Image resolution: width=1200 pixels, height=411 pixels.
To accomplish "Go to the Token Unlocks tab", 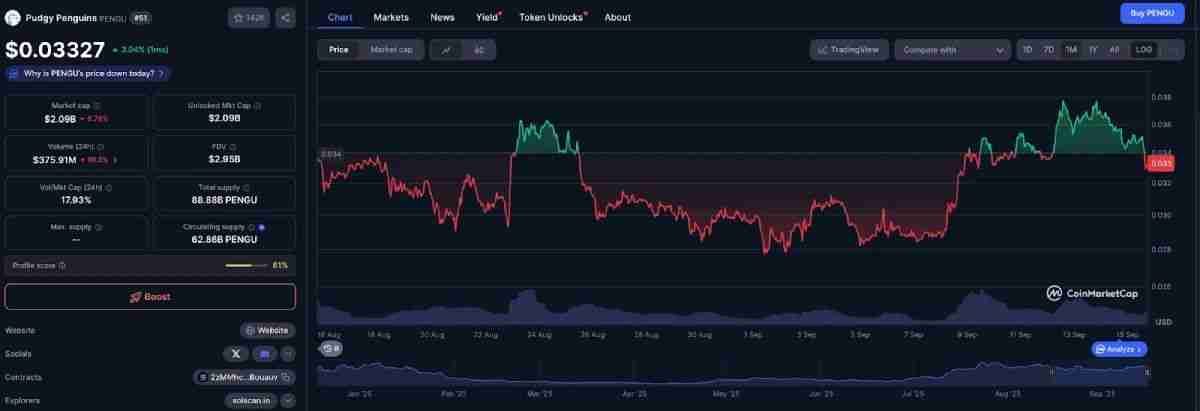I will (551, 17).
